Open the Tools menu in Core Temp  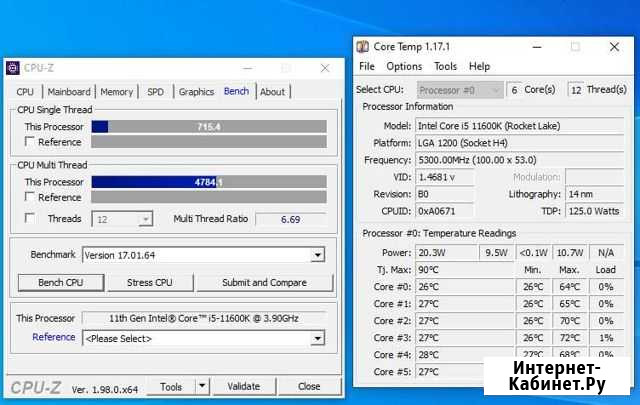coord(445,67)
